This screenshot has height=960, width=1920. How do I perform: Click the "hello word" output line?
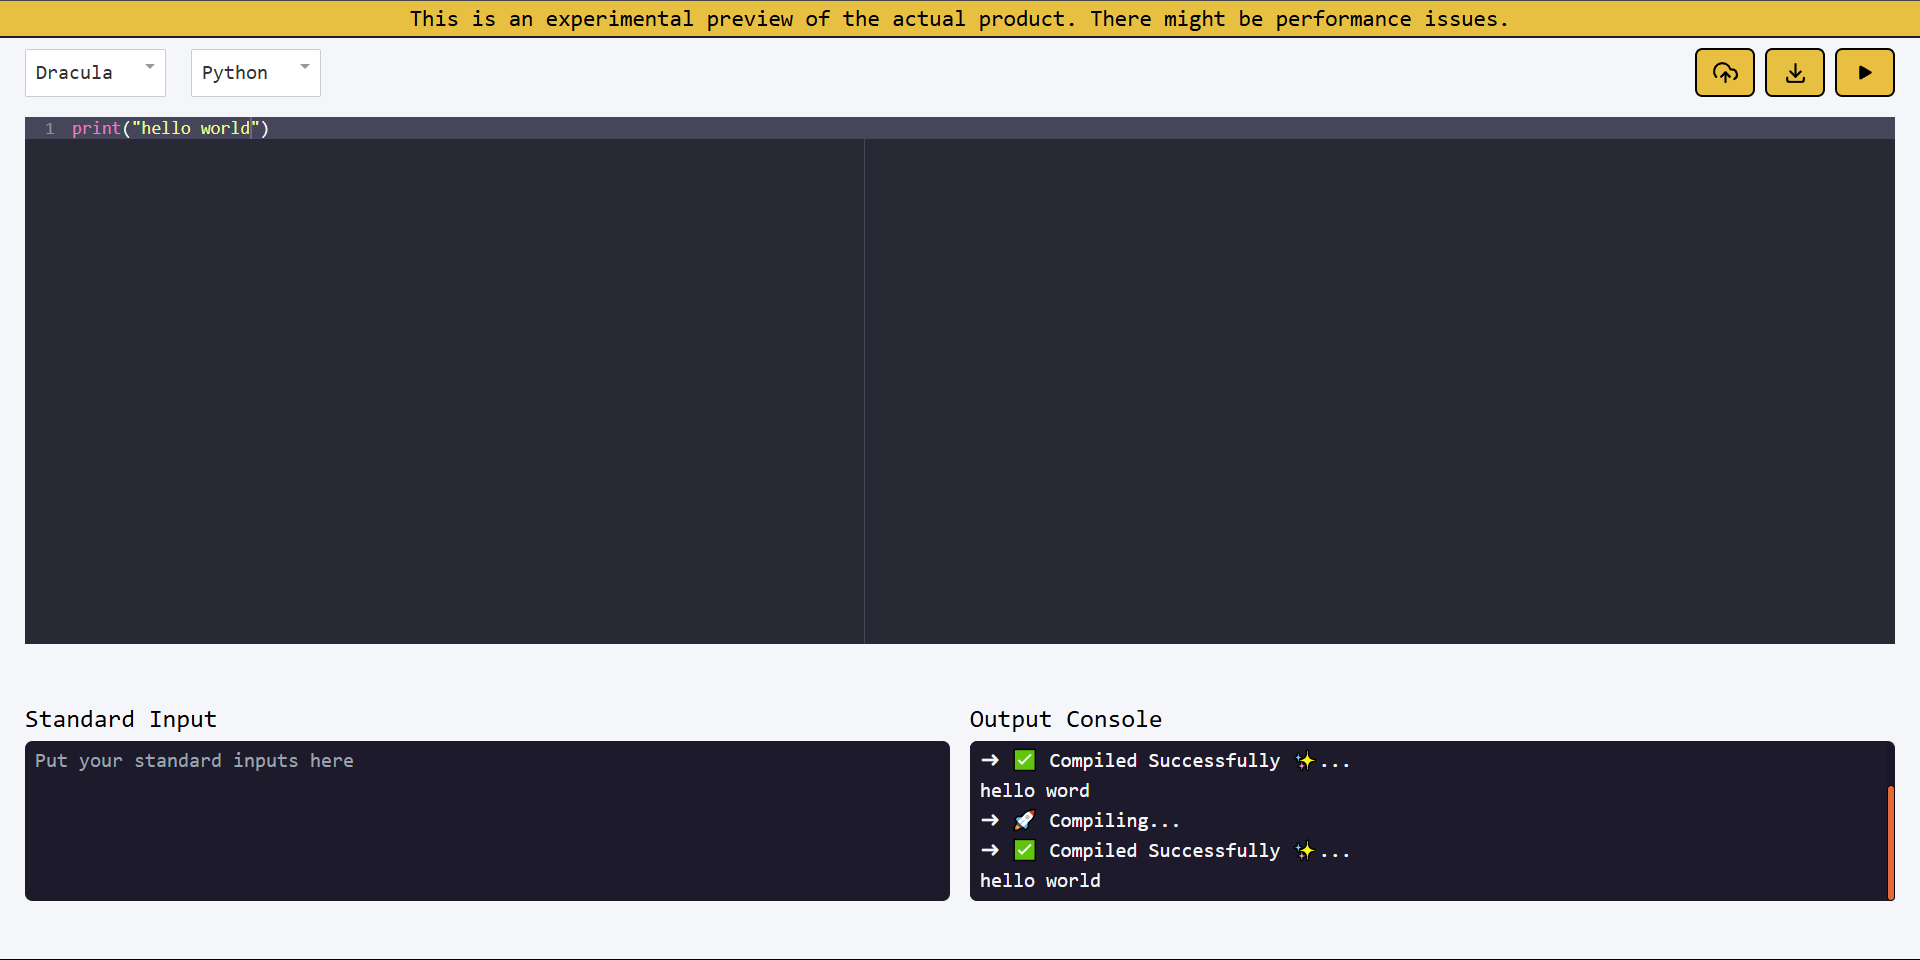[x=1034, y=791]
